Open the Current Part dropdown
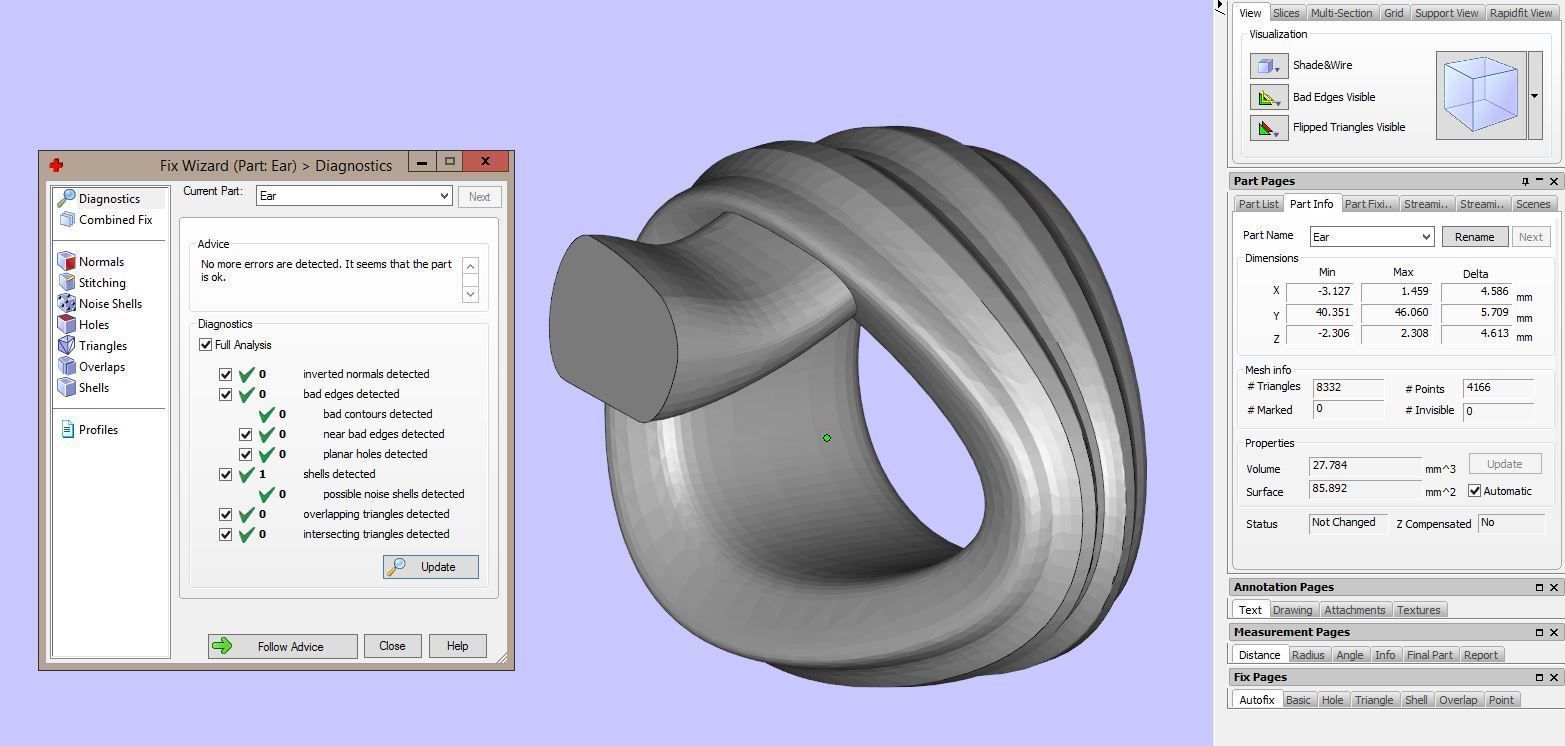 tap(444, 196)
